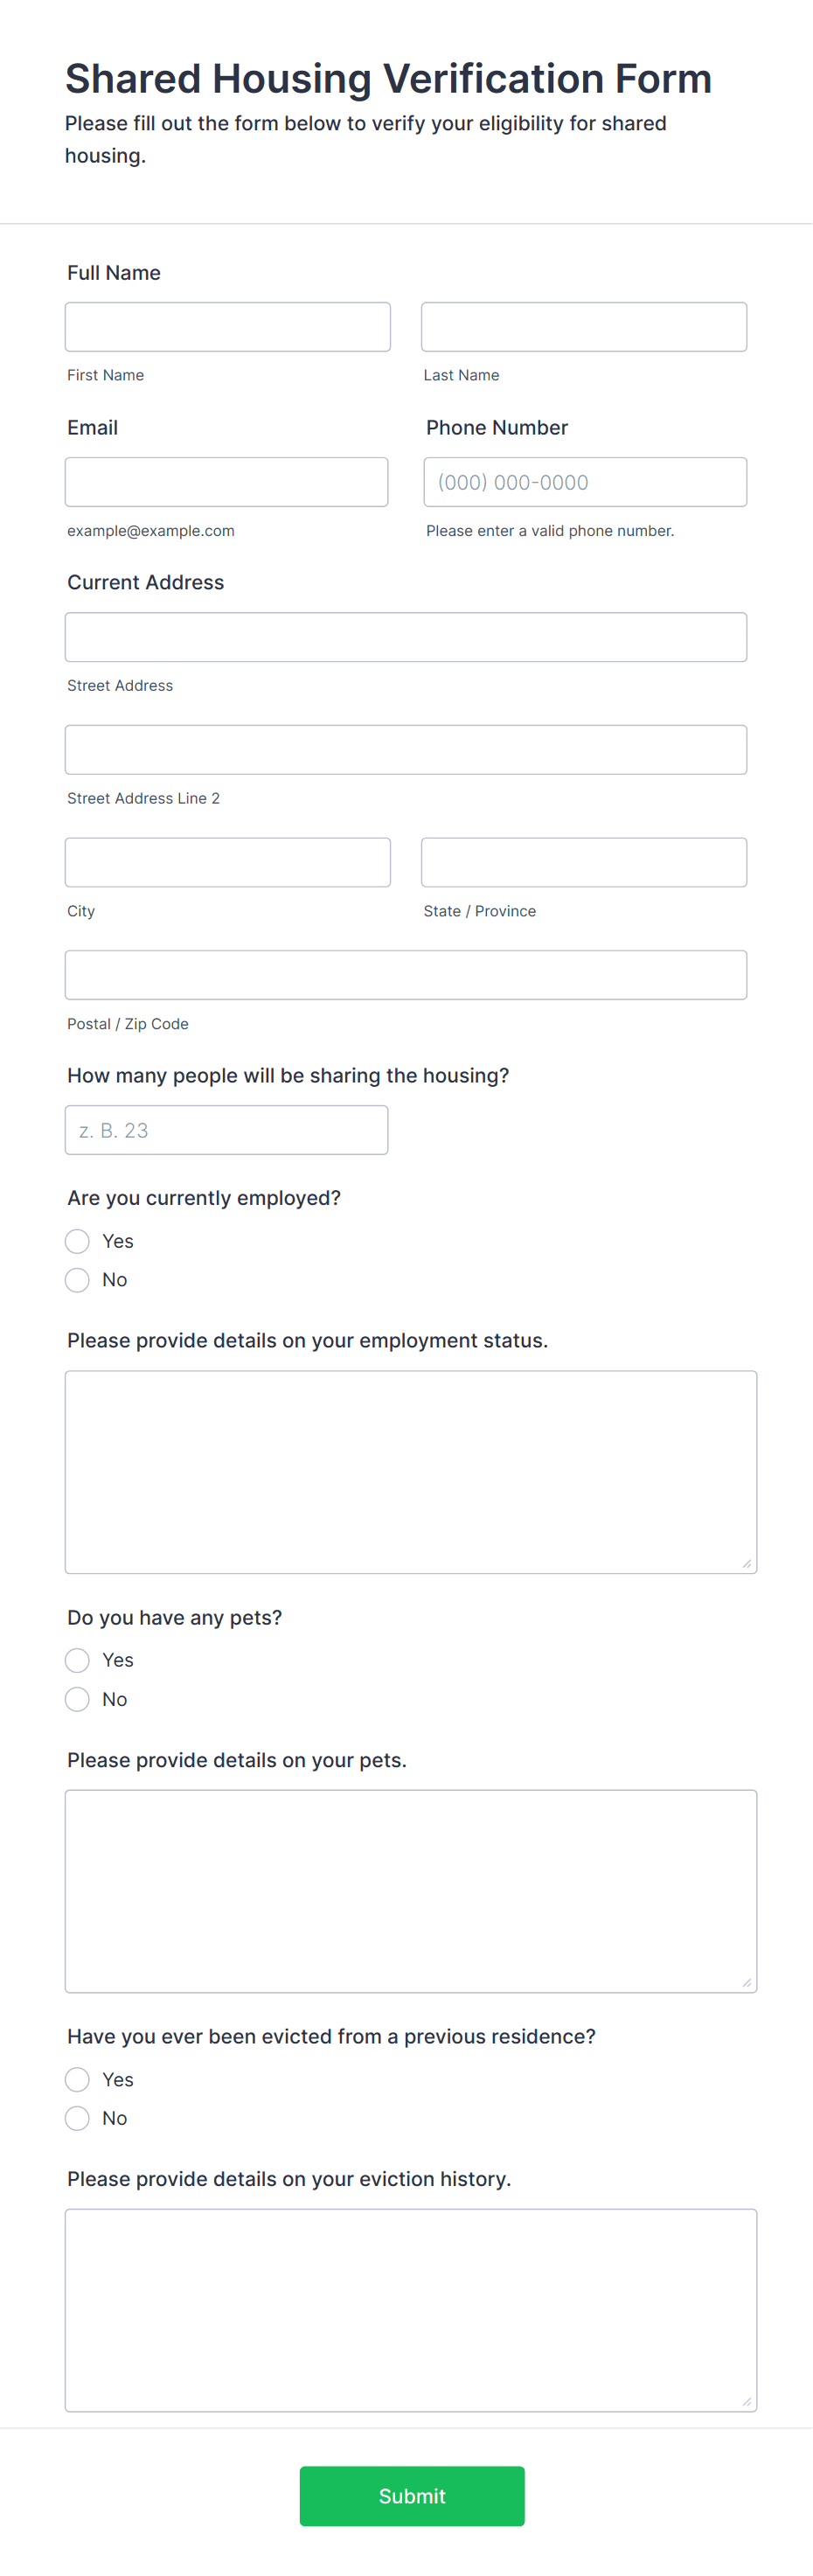Select Yes for currently employed
The width and height of the screenshot is (813, 2576).
77,1241
